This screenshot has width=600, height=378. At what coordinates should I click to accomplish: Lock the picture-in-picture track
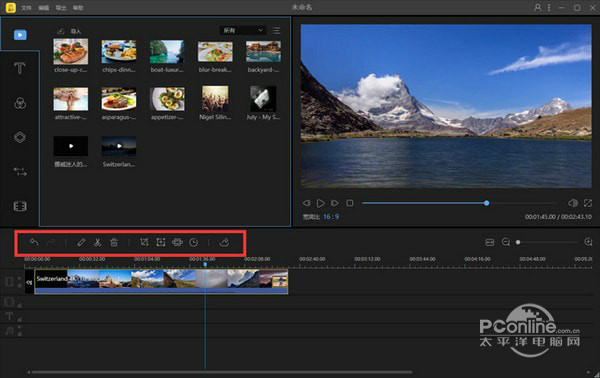pyautogui.click(x=20, y=305)
